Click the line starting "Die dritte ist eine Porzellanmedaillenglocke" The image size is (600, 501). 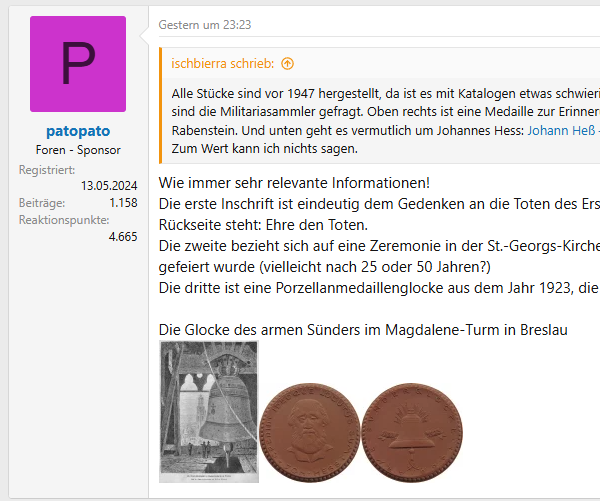[378, 289]
